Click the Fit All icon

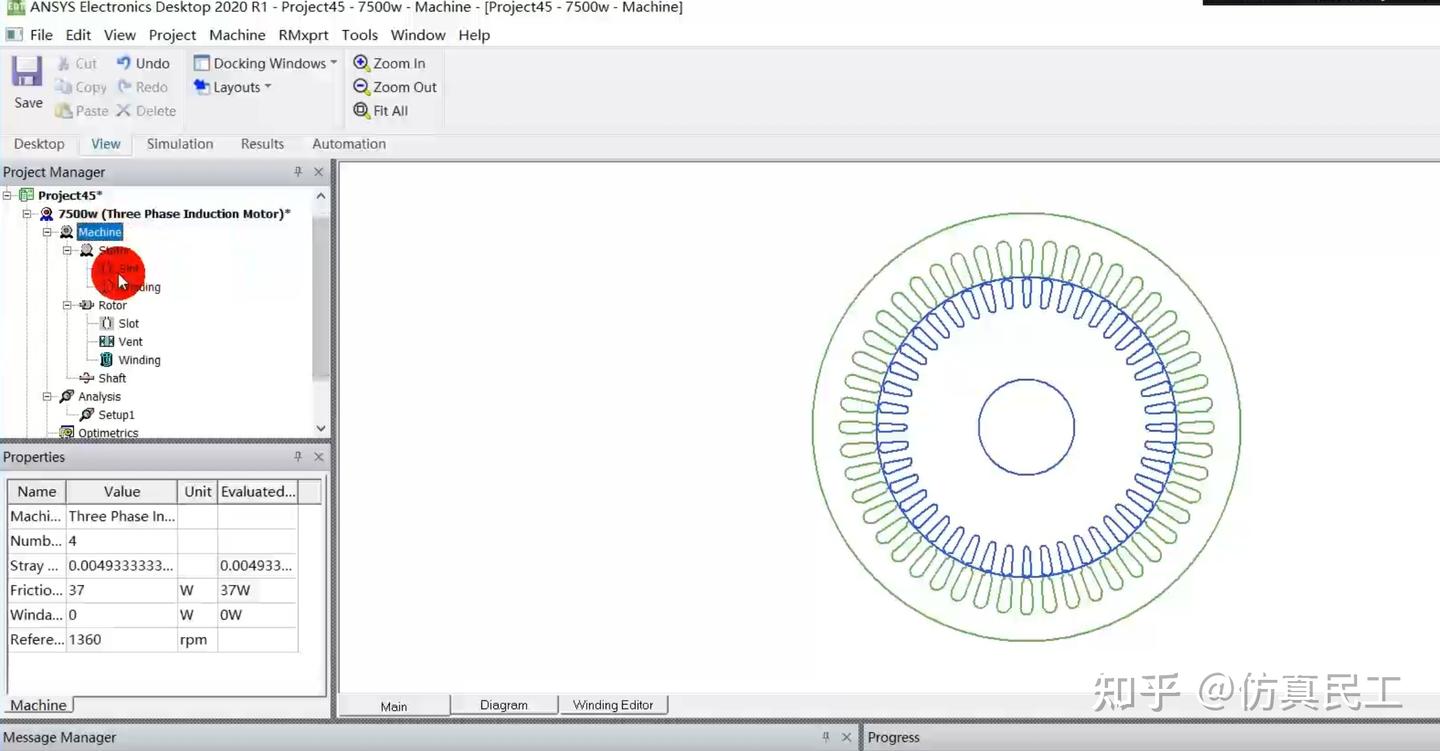point(380,110)
